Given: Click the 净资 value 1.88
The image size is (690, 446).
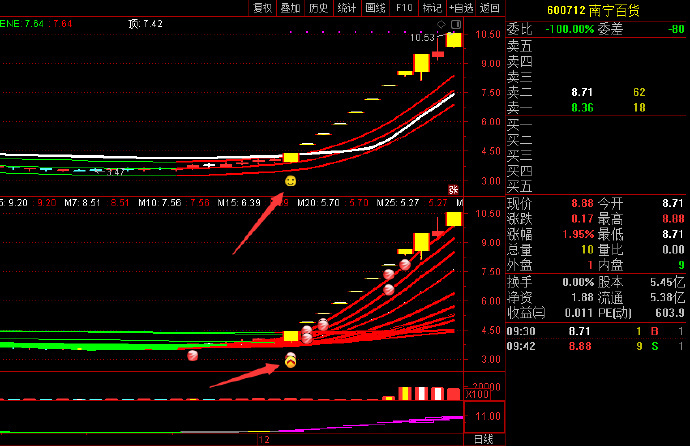Looking at the screenshot, I should (x=582, y=298).
